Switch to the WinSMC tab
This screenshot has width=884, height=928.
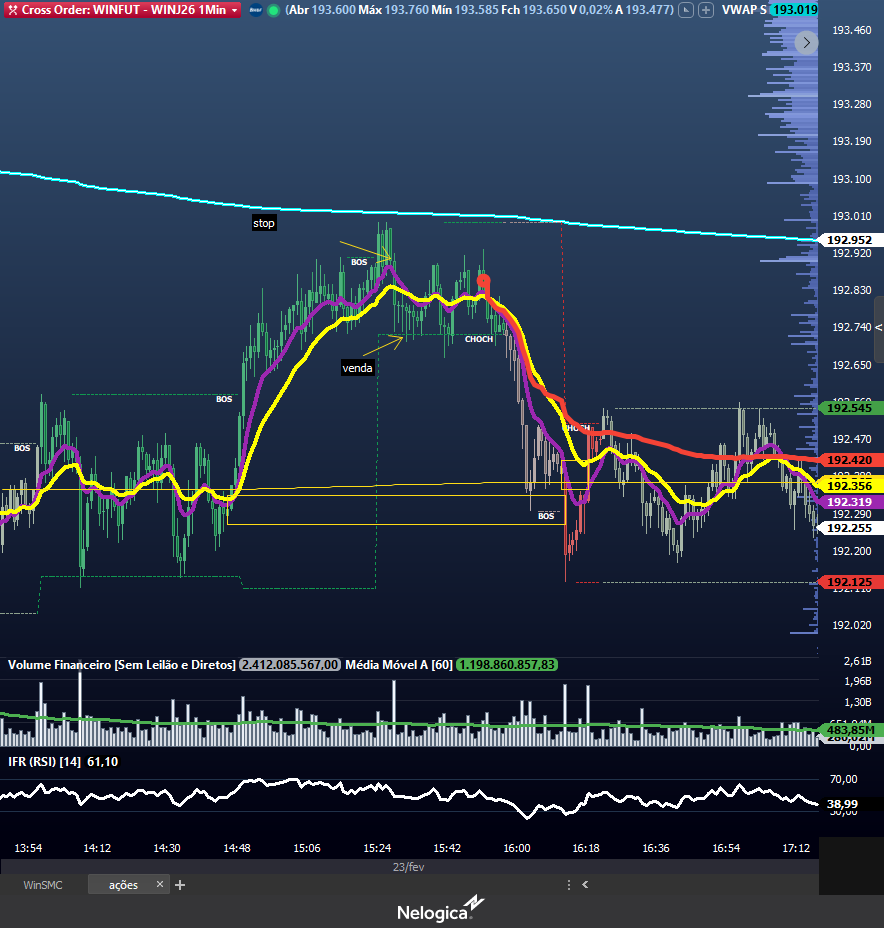click(43, 885)
